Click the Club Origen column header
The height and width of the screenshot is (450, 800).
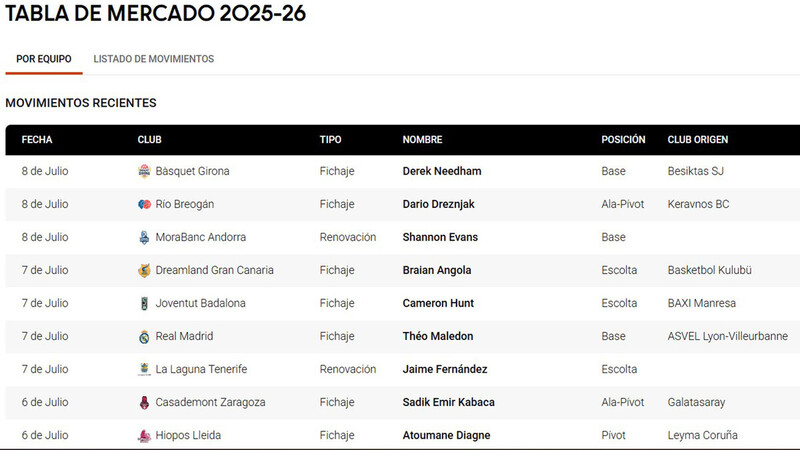(697, 140)
